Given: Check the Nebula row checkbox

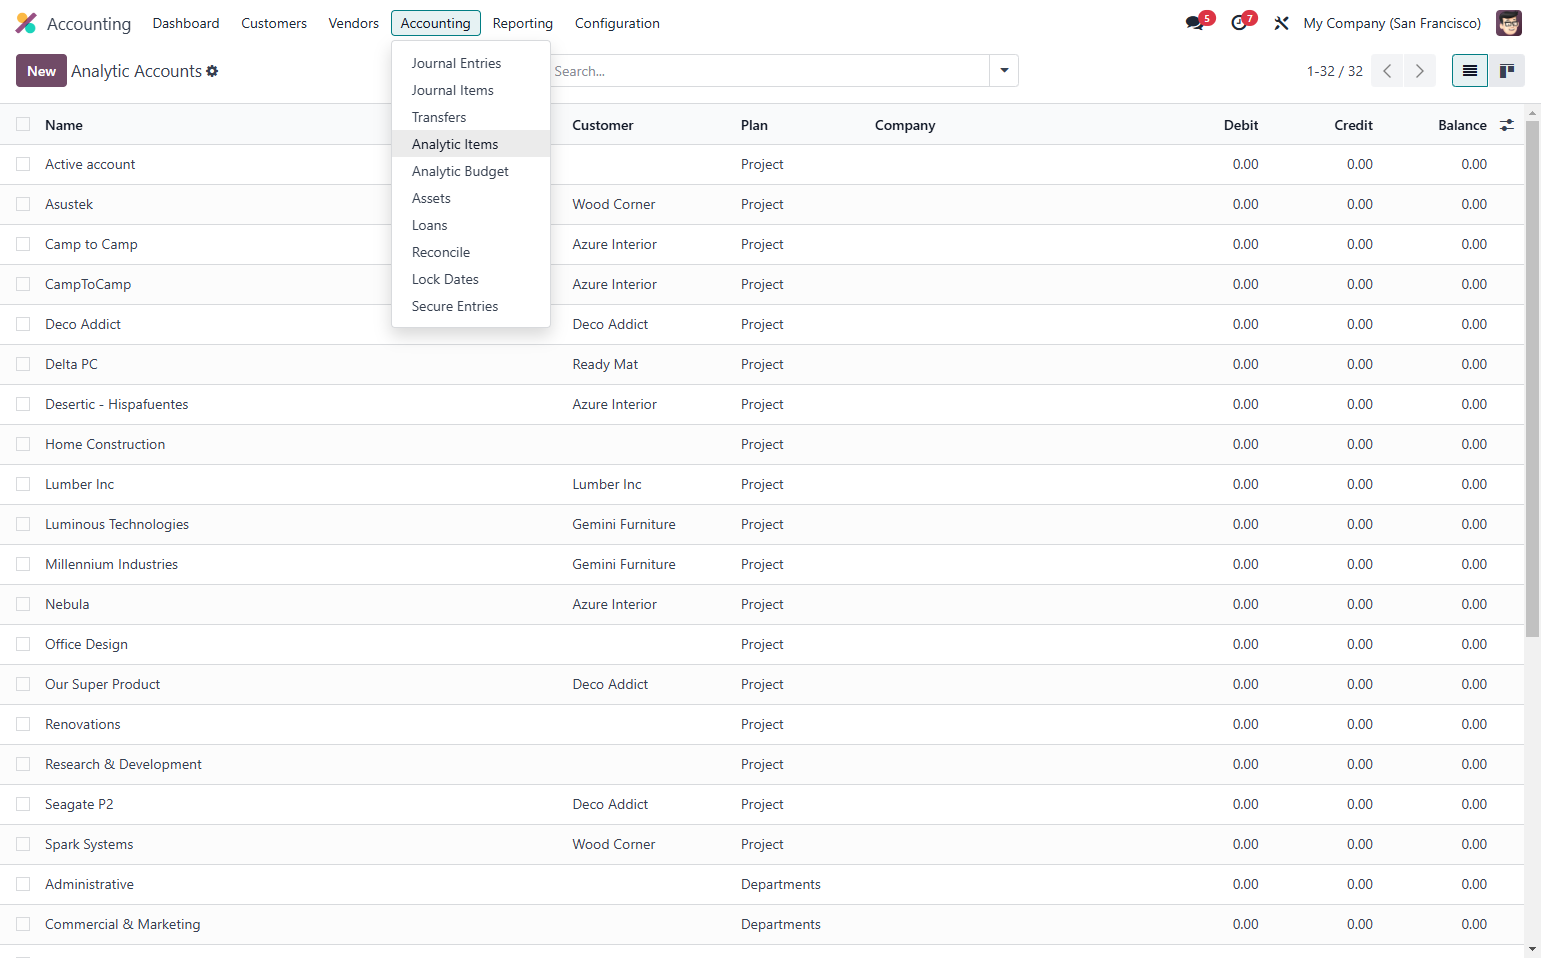Looking at the screenshot, I should (23, 604).
